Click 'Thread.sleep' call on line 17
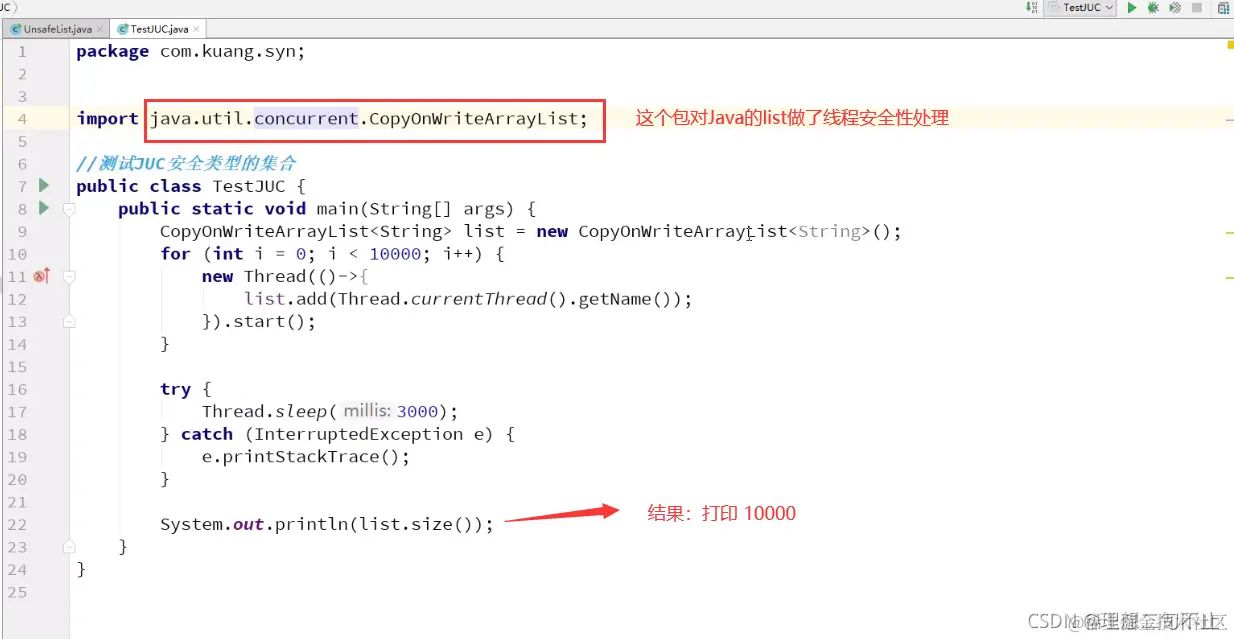The height and width of the screenshot is (639, 1234). click(264, 411)
